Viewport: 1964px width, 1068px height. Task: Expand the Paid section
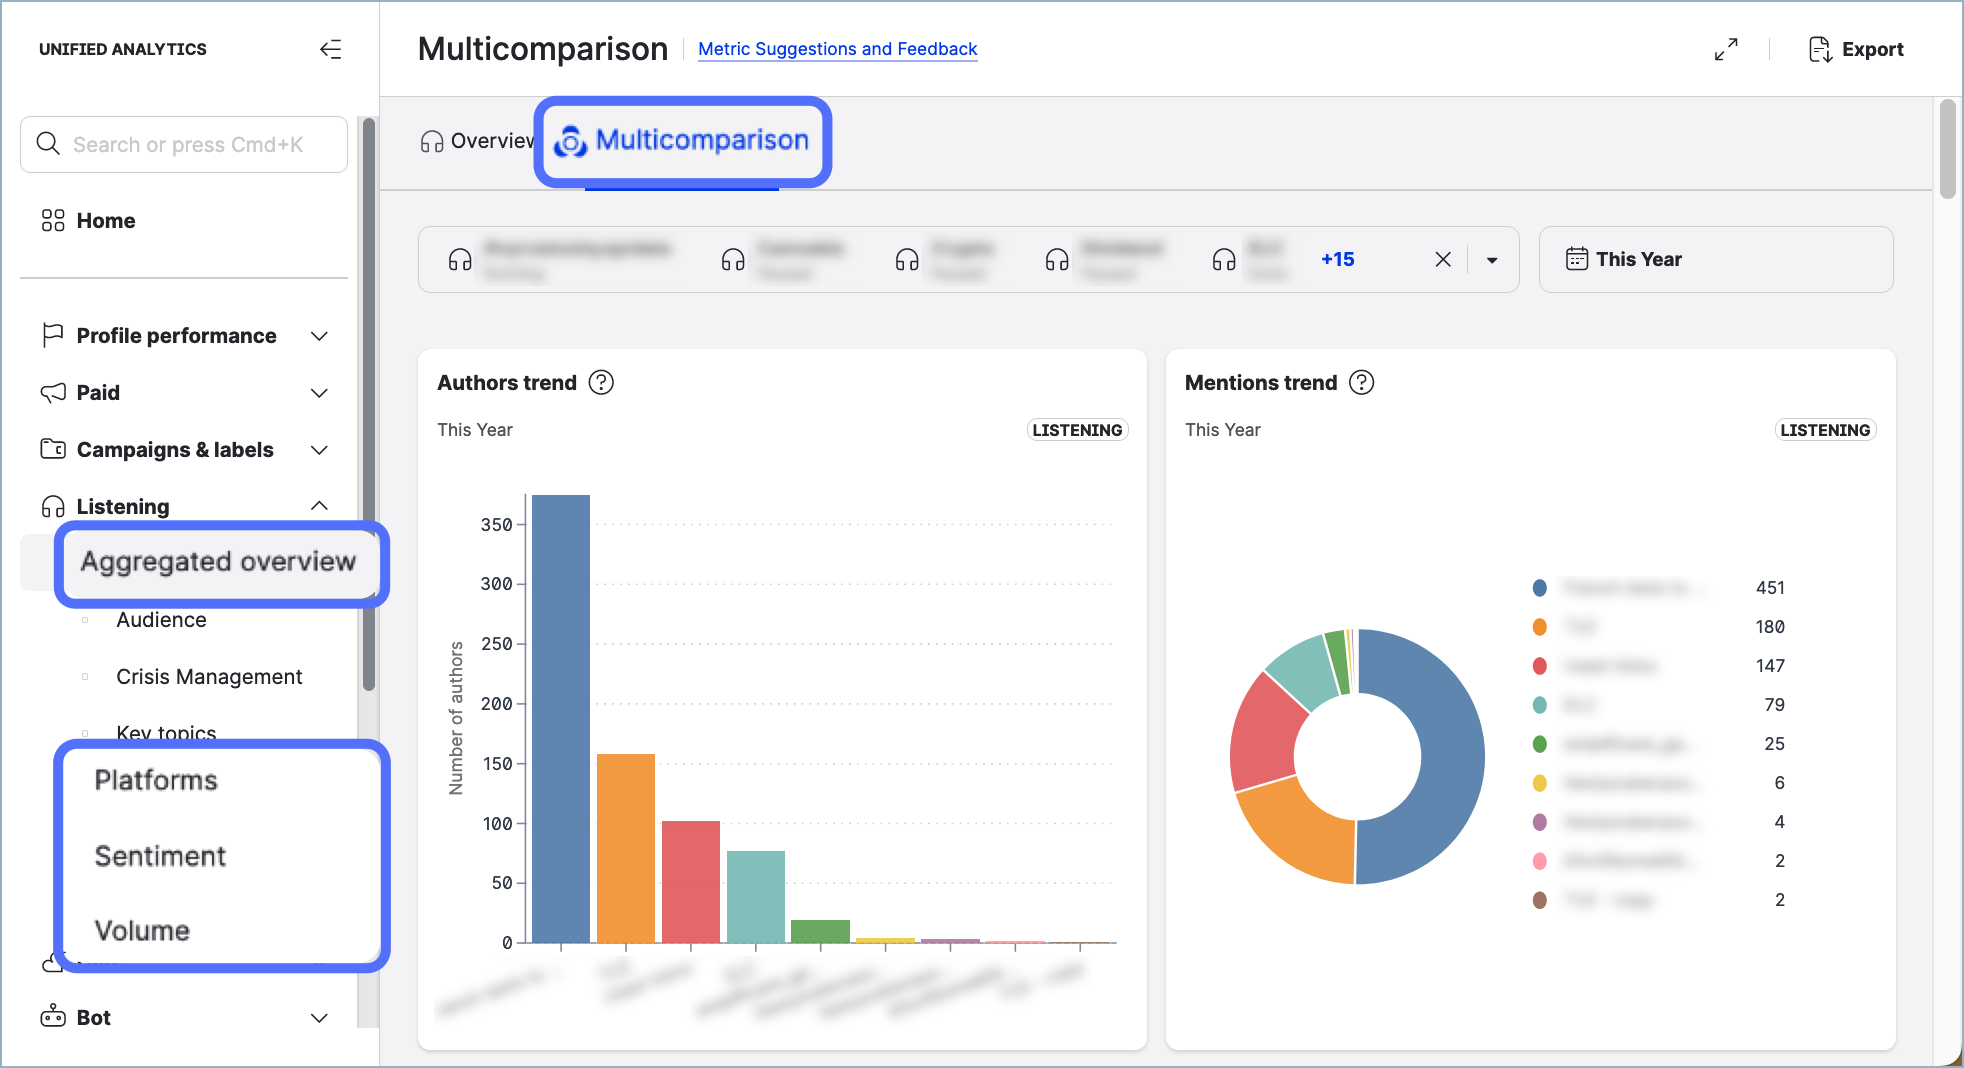[319, 393]
